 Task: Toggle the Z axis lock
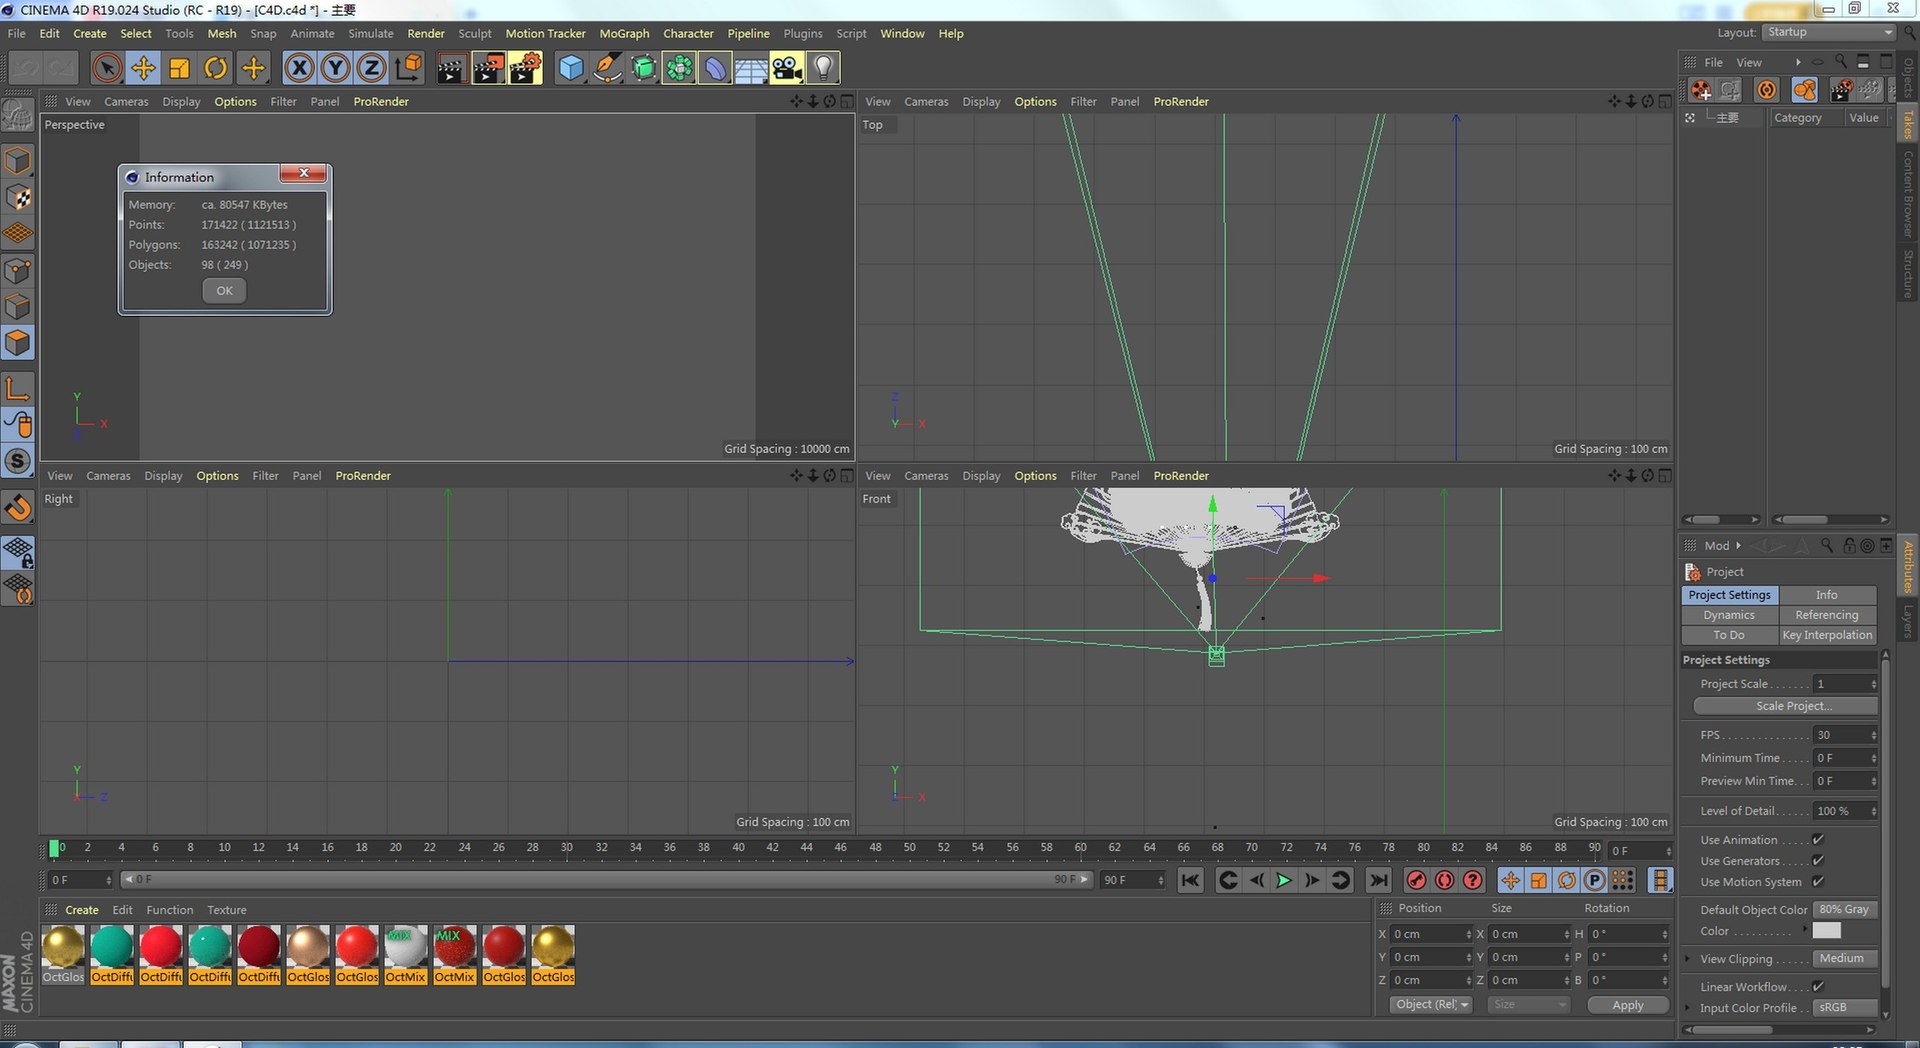tap(371, 68)
